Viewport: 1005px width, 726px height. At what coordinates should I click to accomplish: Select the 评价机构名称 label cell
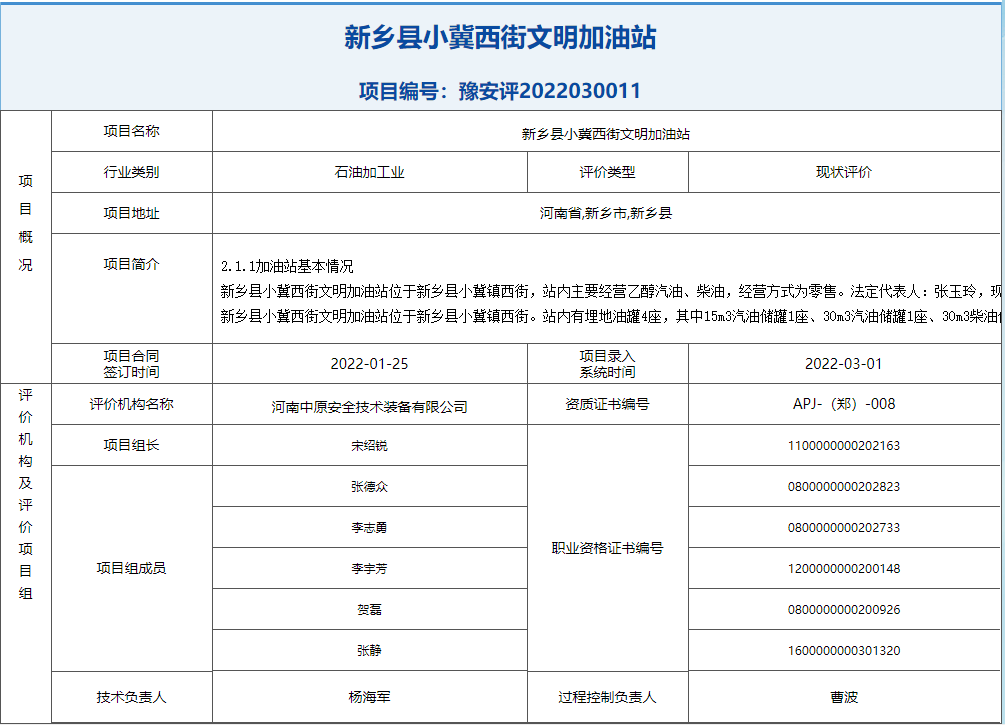click(x=131, y=404)
